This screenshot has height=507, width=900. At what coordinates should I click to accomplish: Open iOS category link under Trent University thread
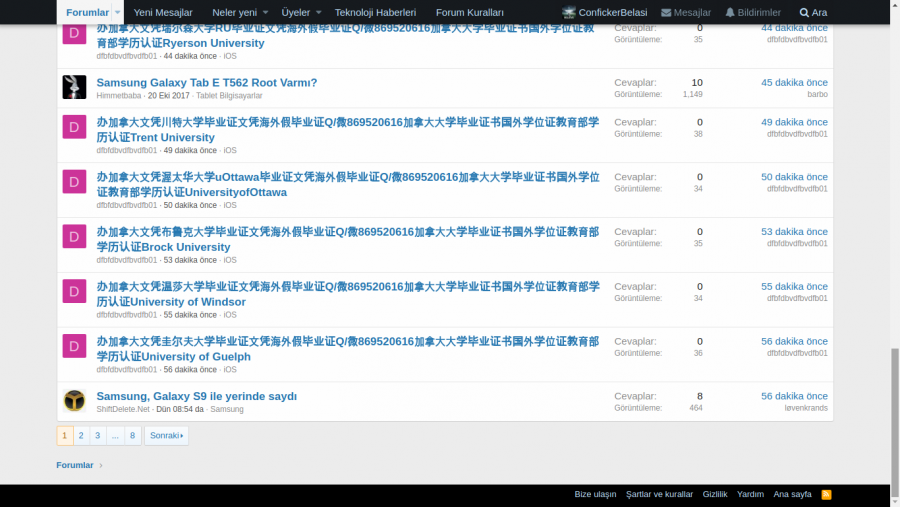[230, 150]
